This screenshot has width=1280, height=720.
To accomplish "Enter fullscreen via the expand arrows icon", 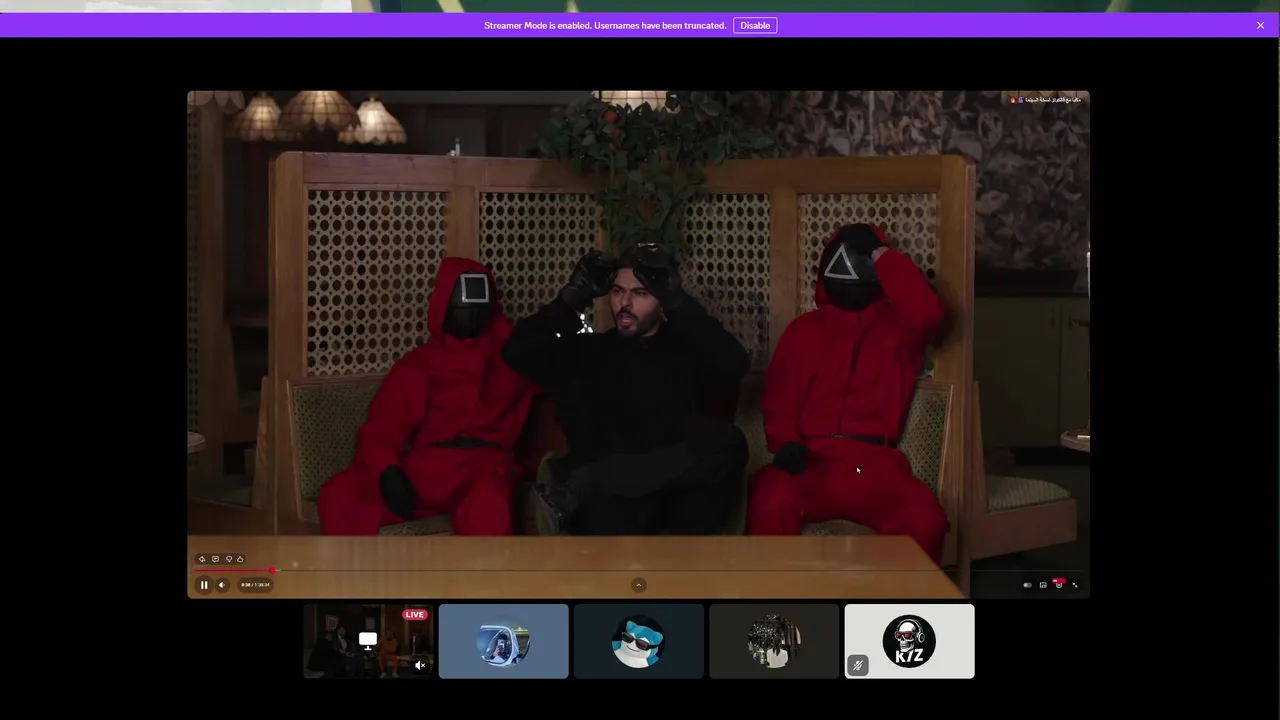I will [x=1075, y=585].
